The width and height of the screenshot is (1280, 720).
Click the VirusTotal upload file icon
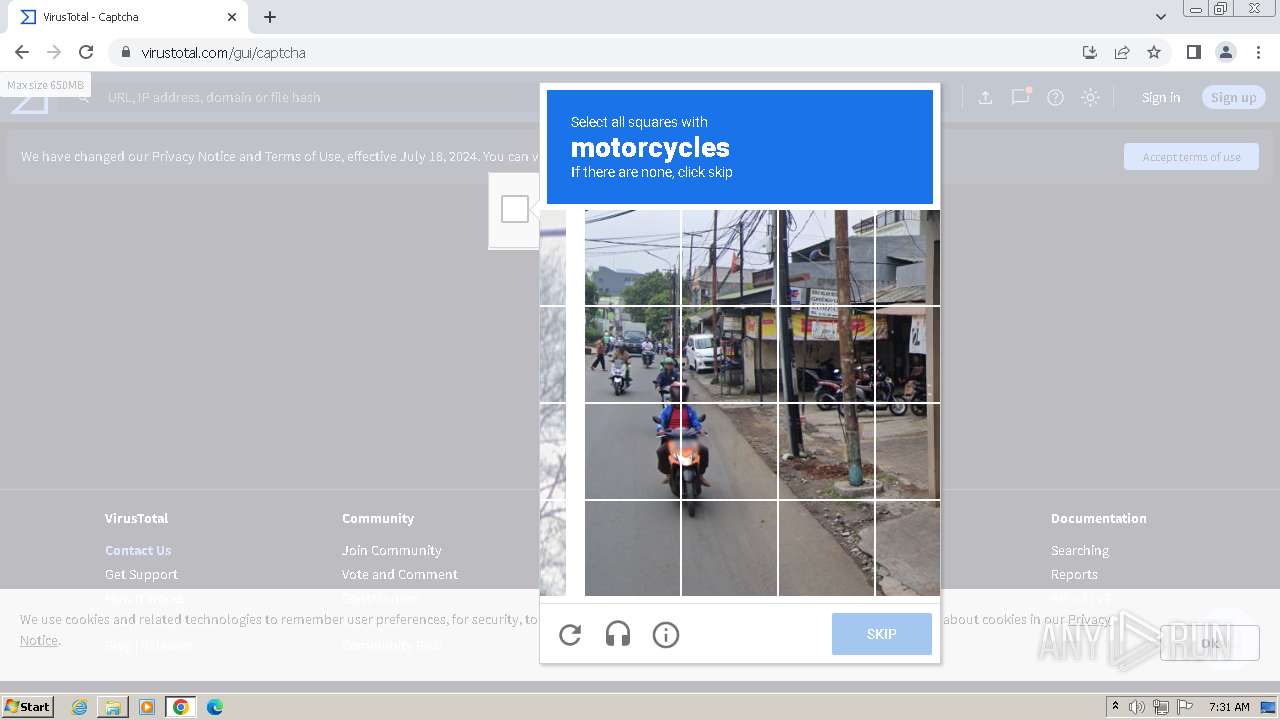coord(985,97)
